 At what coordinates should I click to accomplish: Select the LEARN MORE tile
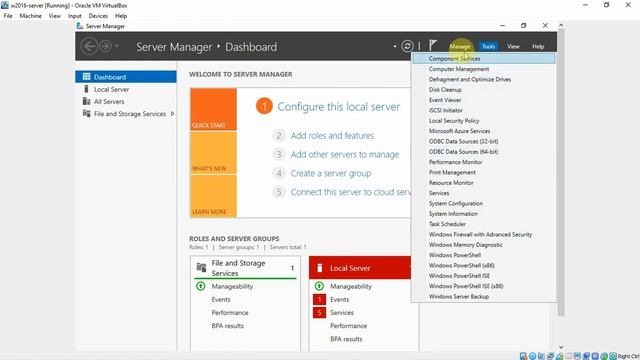click(x=213, y=196)
